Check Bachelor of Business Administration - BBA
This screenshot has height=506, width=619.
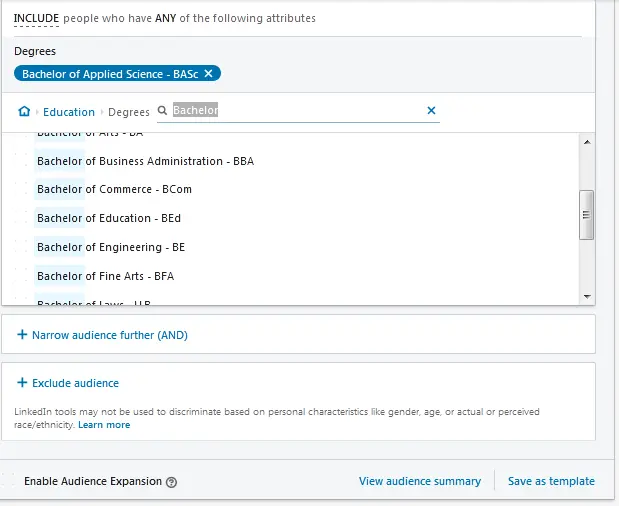(144, 161)
